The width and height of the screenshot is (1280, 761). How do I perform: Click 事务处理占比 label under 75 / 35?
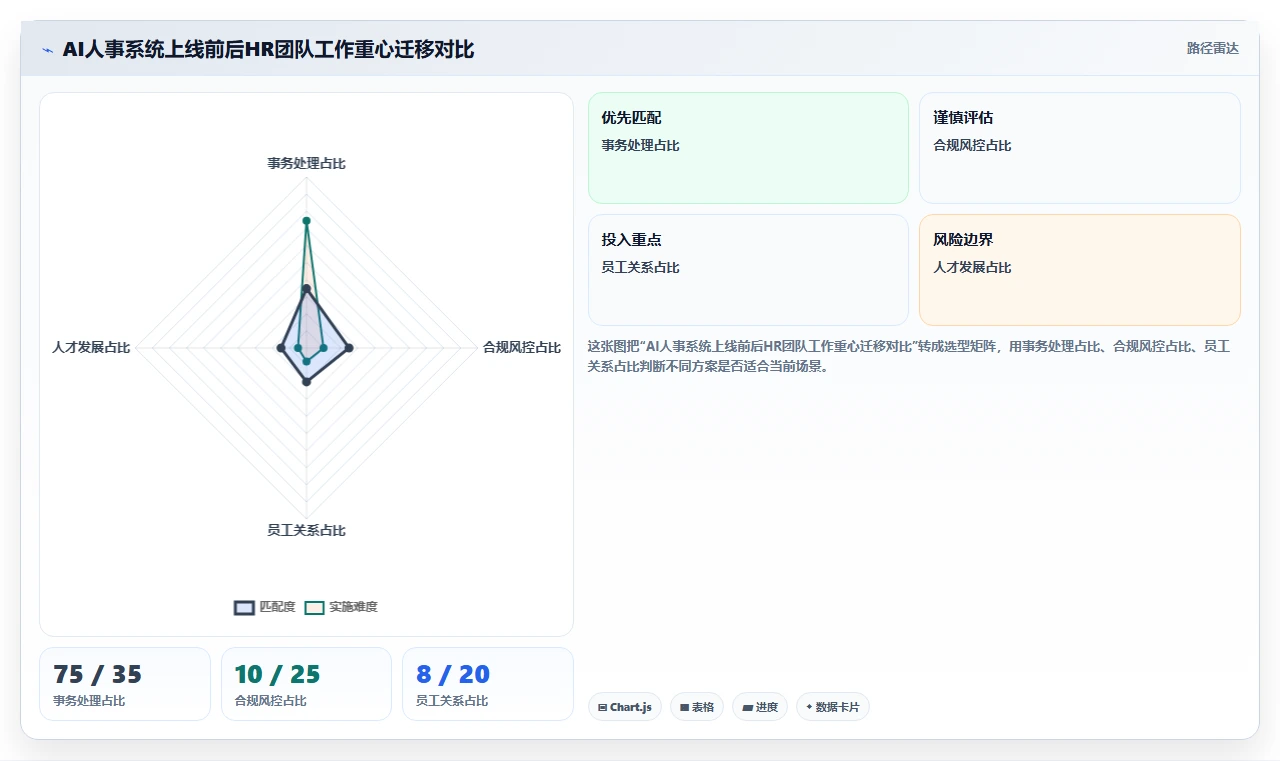89,701
